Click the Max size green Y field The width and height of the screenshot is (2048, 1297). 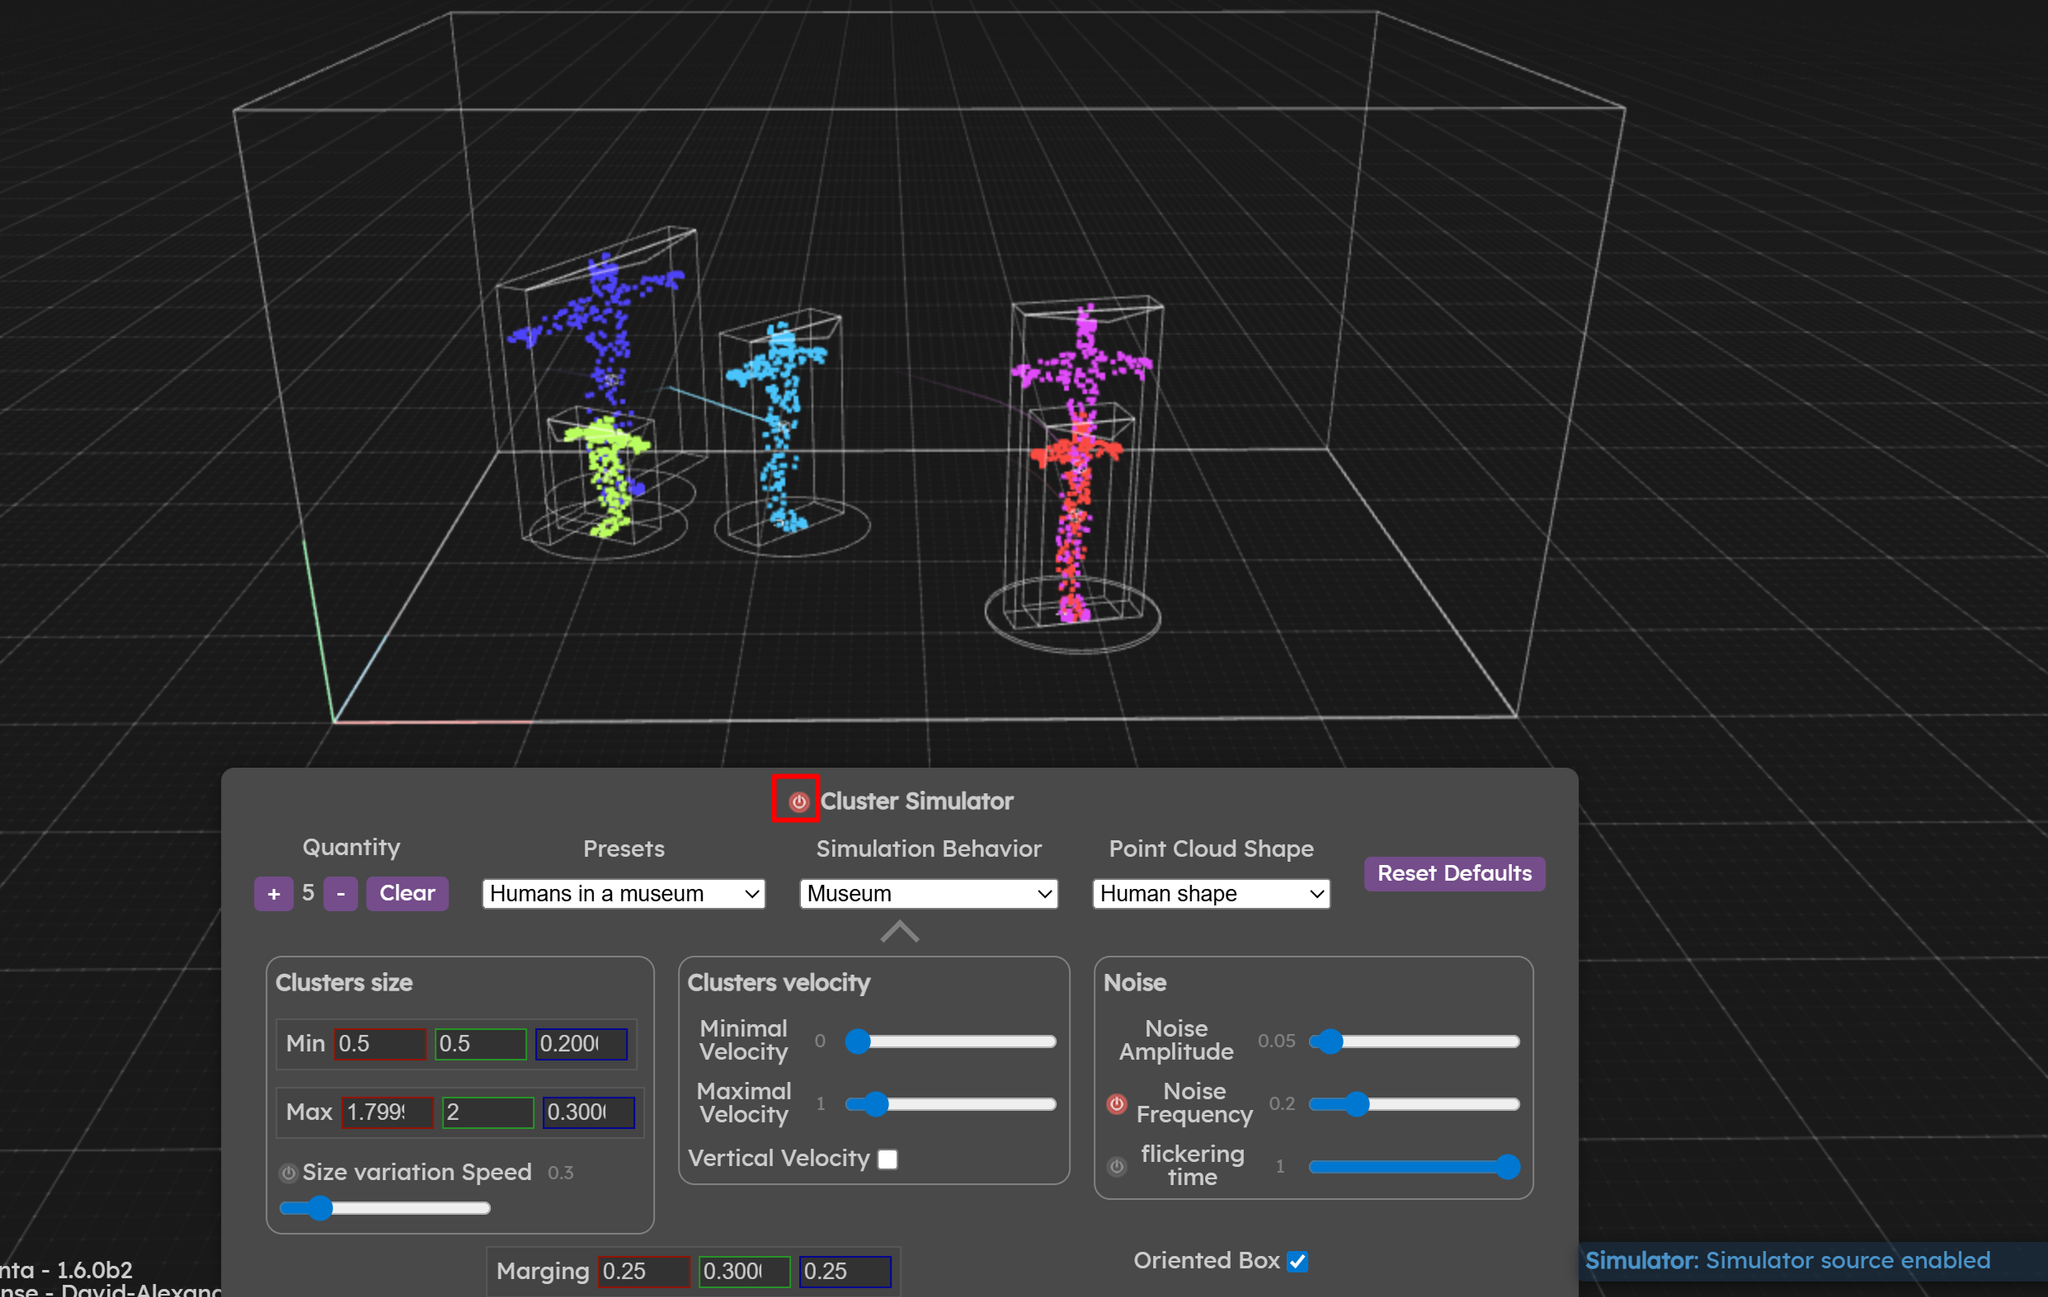(487, 1112)
